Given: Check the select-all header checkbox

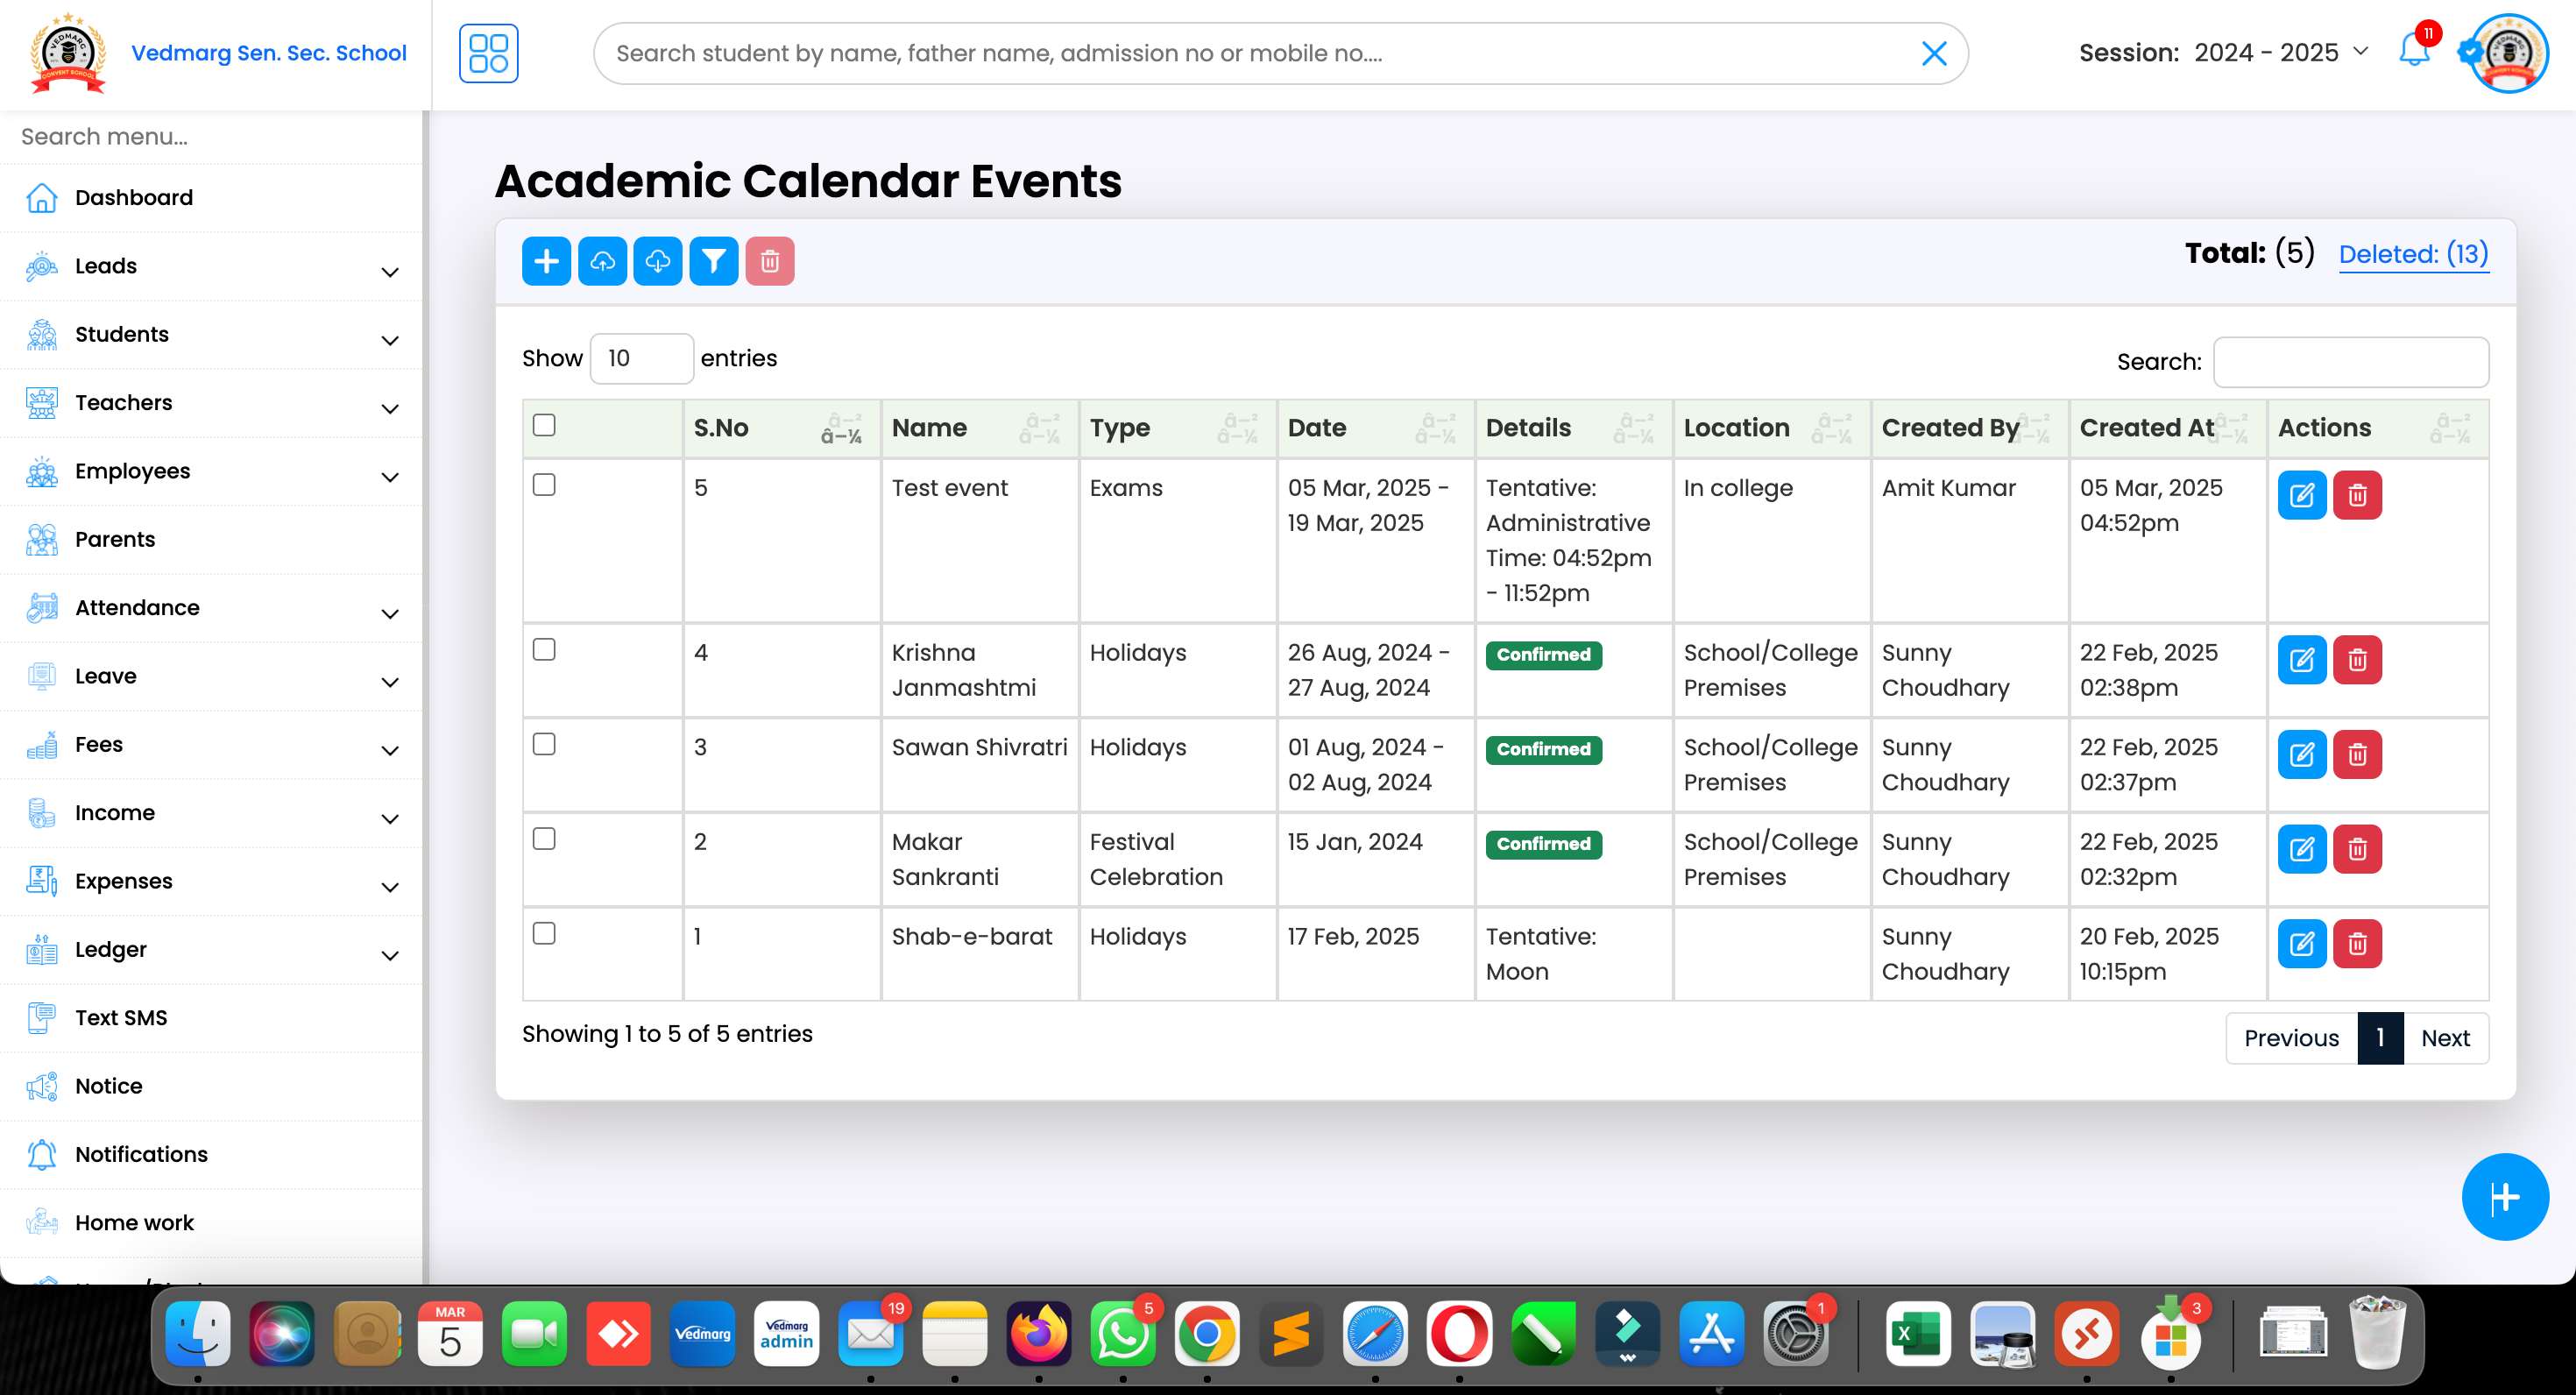Looking at the screenshot, I should tap(544, 425).
